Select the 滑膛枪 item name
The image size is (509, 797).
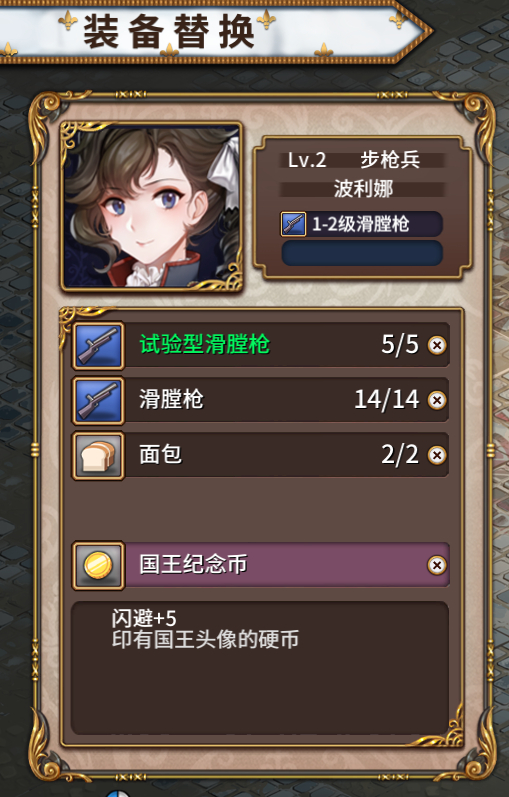pyautogui.click(x=171, y=400)
